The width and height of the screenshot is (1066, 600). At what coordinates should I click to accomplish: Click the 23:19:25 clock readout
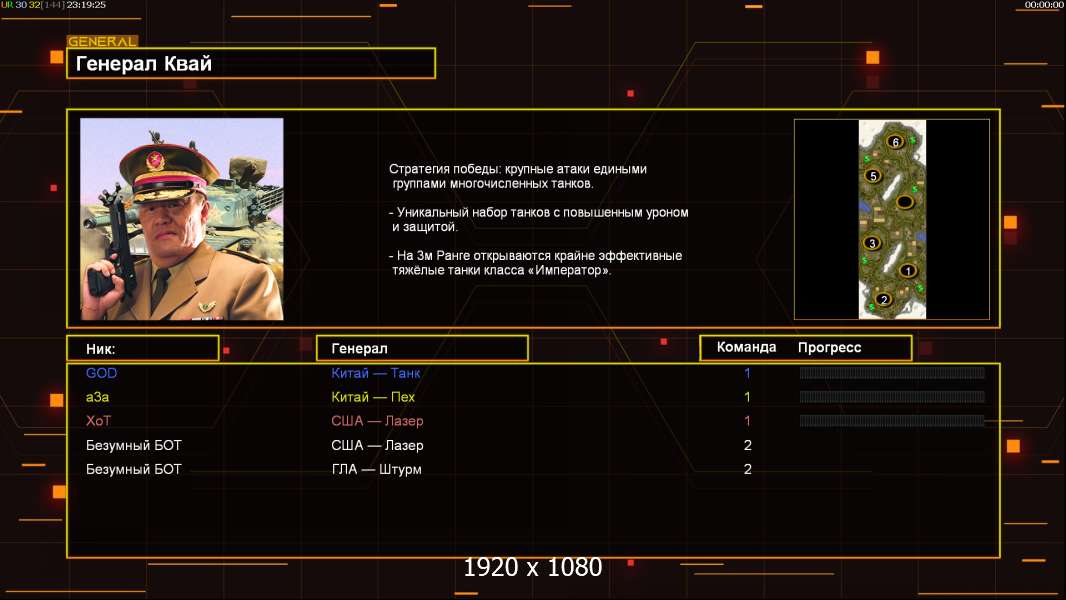[x=86, y=5]
